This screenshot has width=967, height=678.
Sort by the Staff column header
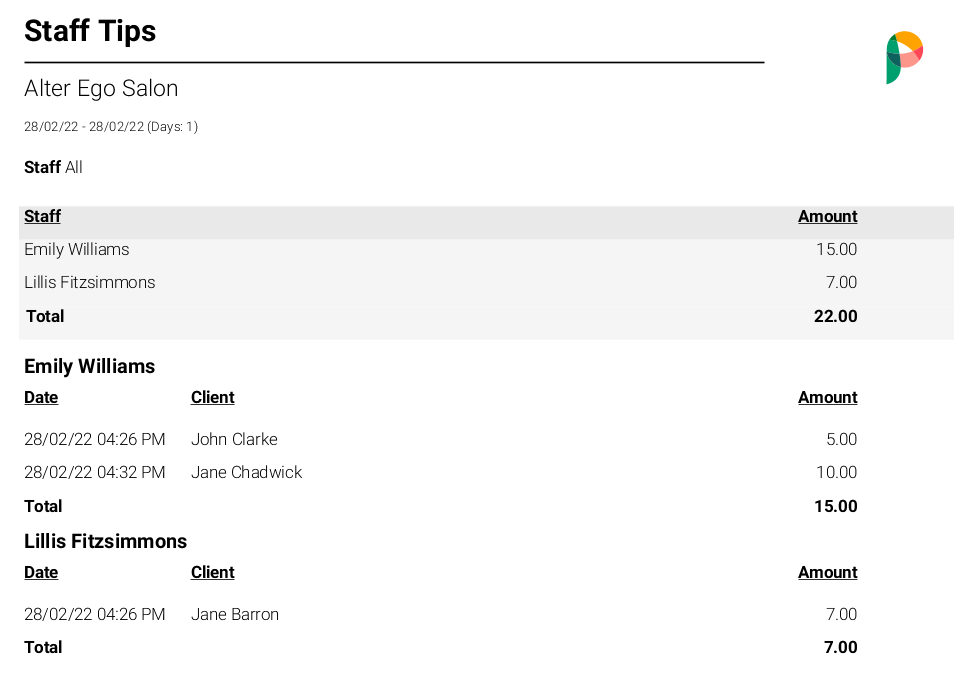[x=42, y=216]
